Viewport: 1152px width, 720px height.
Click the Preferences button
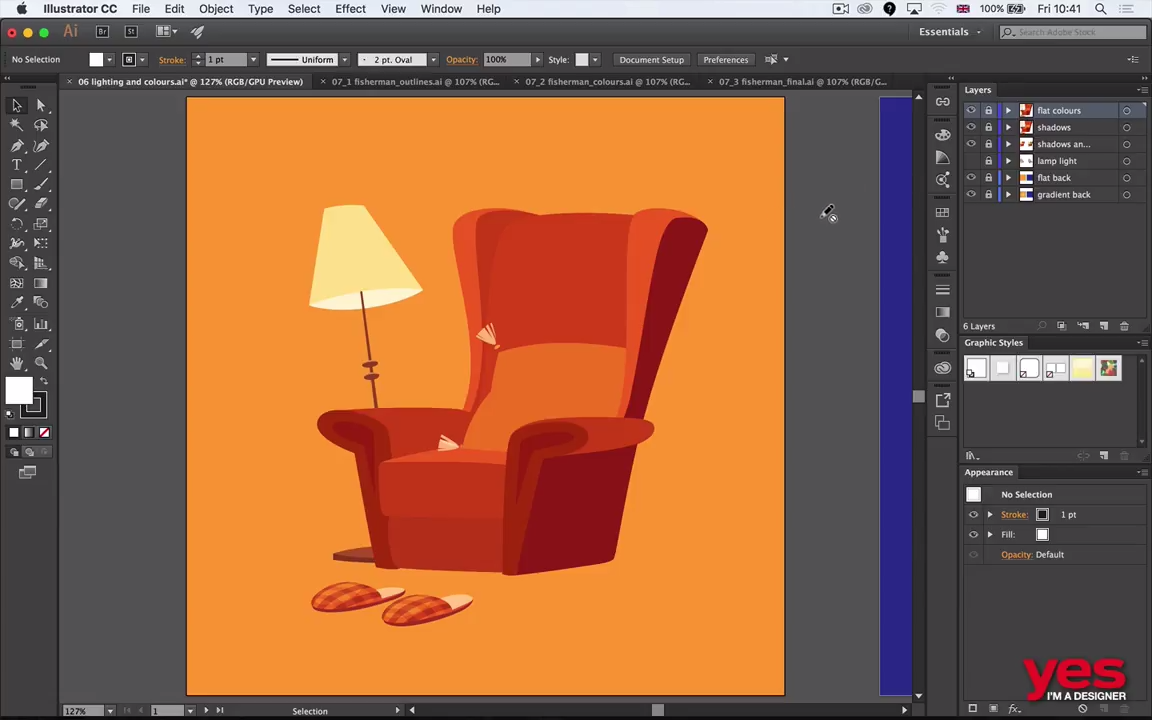(725, 60)
